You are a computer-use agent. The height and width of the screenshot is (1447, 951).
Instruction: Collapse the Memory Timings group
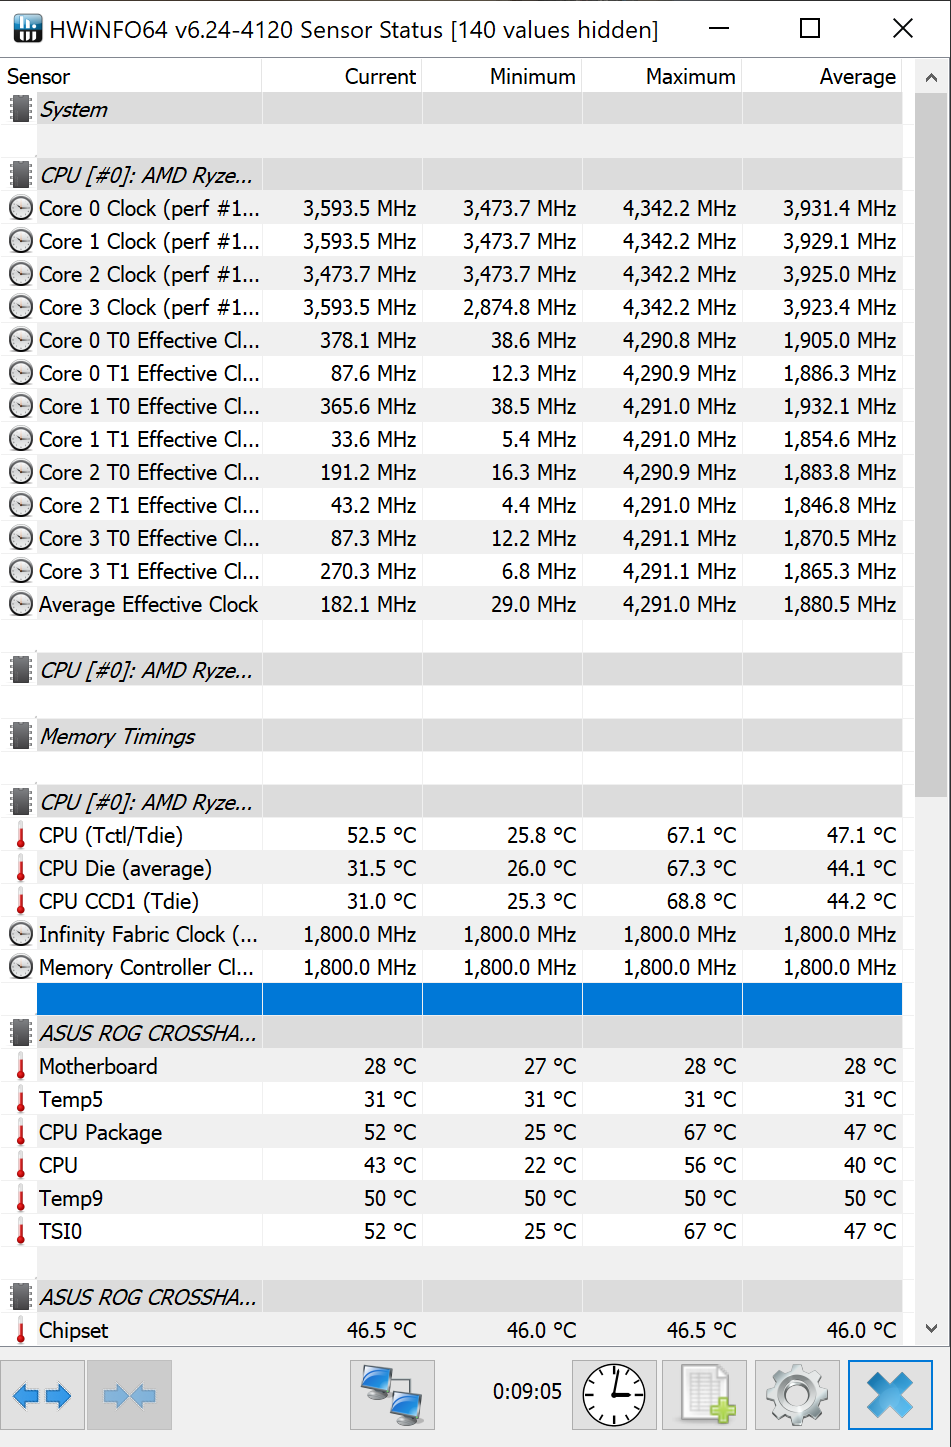[20, 737]
